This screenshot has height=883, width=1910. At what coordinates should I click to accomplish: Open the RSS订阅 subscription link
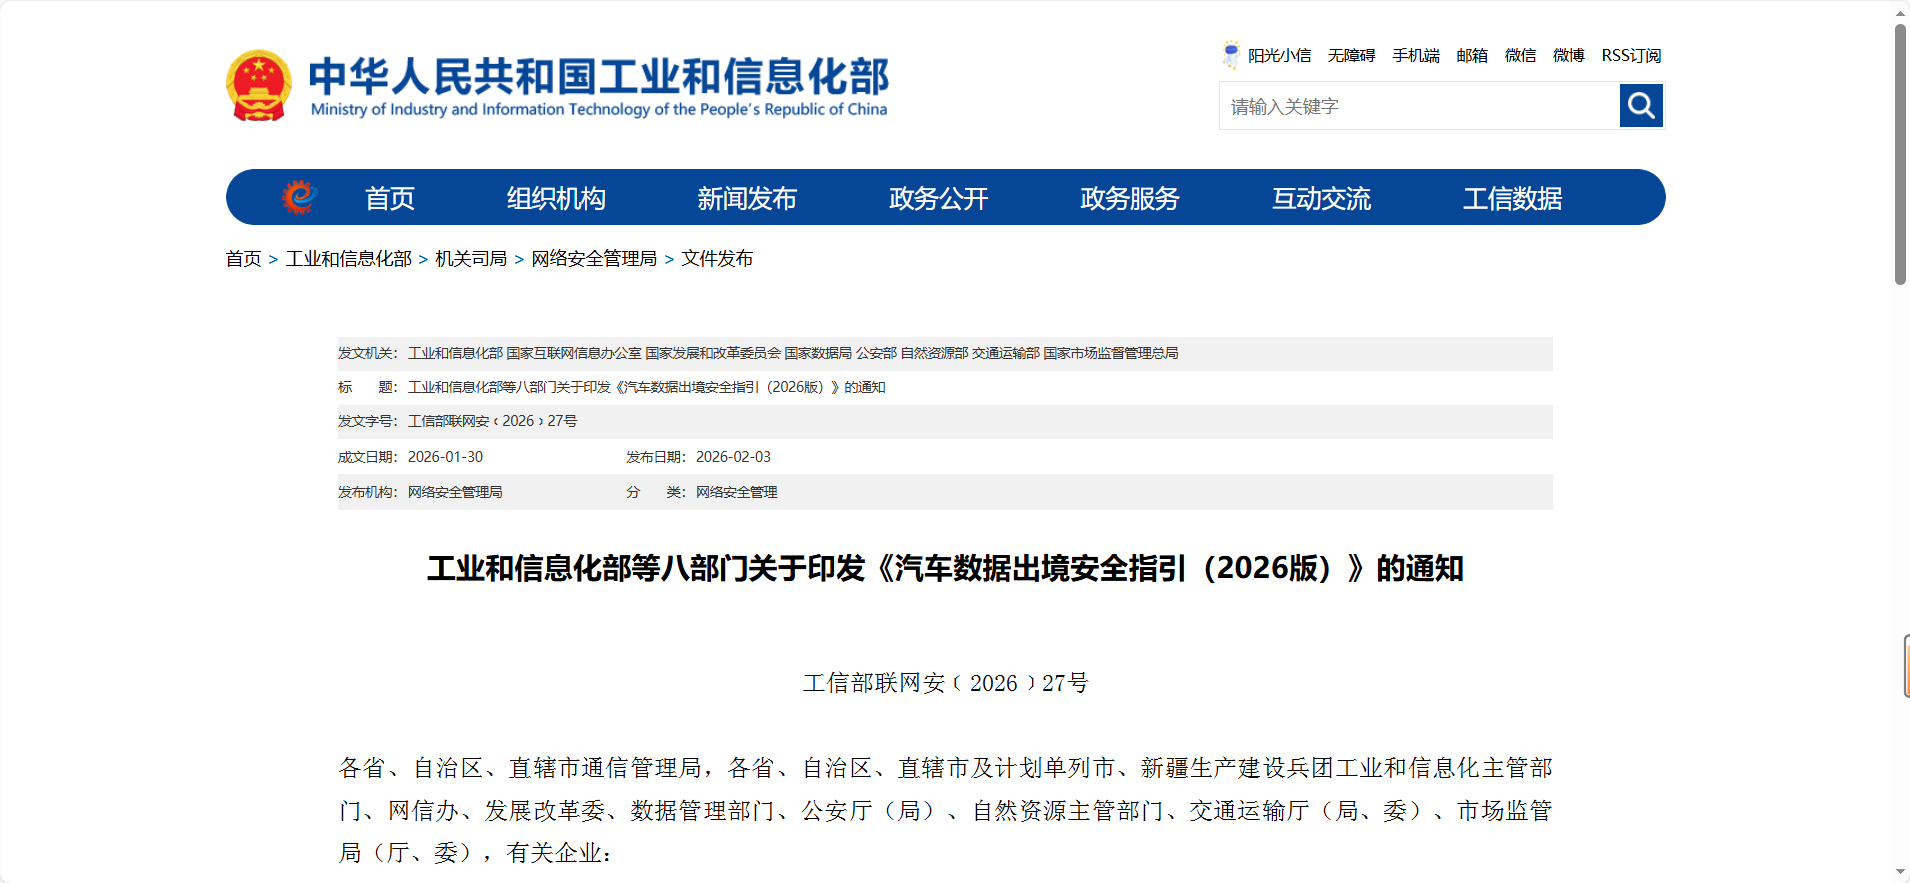point(1631,55)
